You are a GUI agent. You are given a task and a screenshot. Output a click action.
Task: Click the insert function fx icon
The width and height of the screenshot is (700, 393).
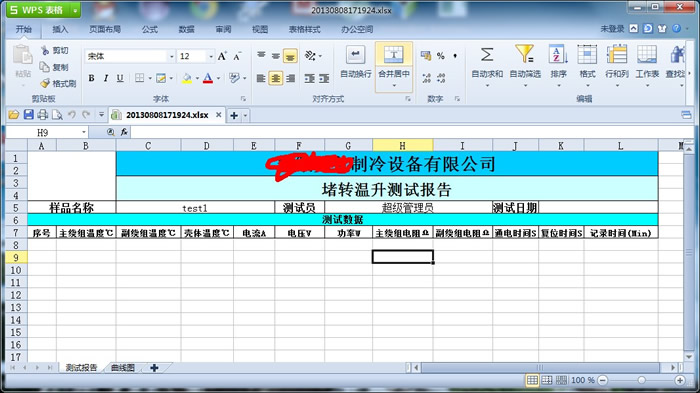coord(124,132)
